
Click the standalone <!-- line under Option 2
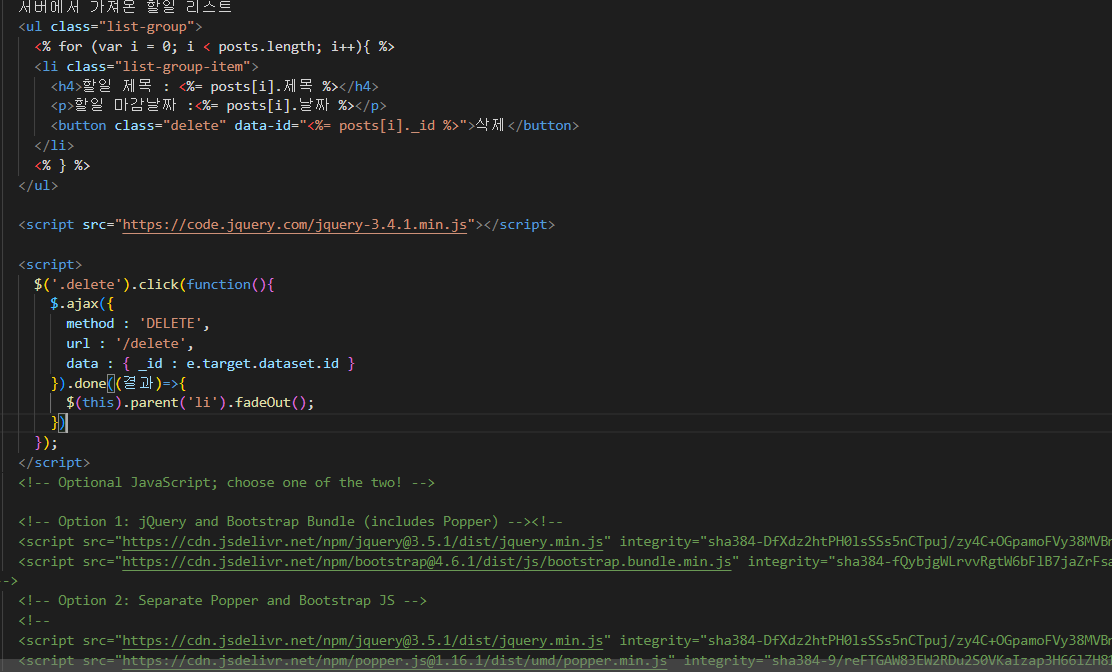(x=34, y=620)
